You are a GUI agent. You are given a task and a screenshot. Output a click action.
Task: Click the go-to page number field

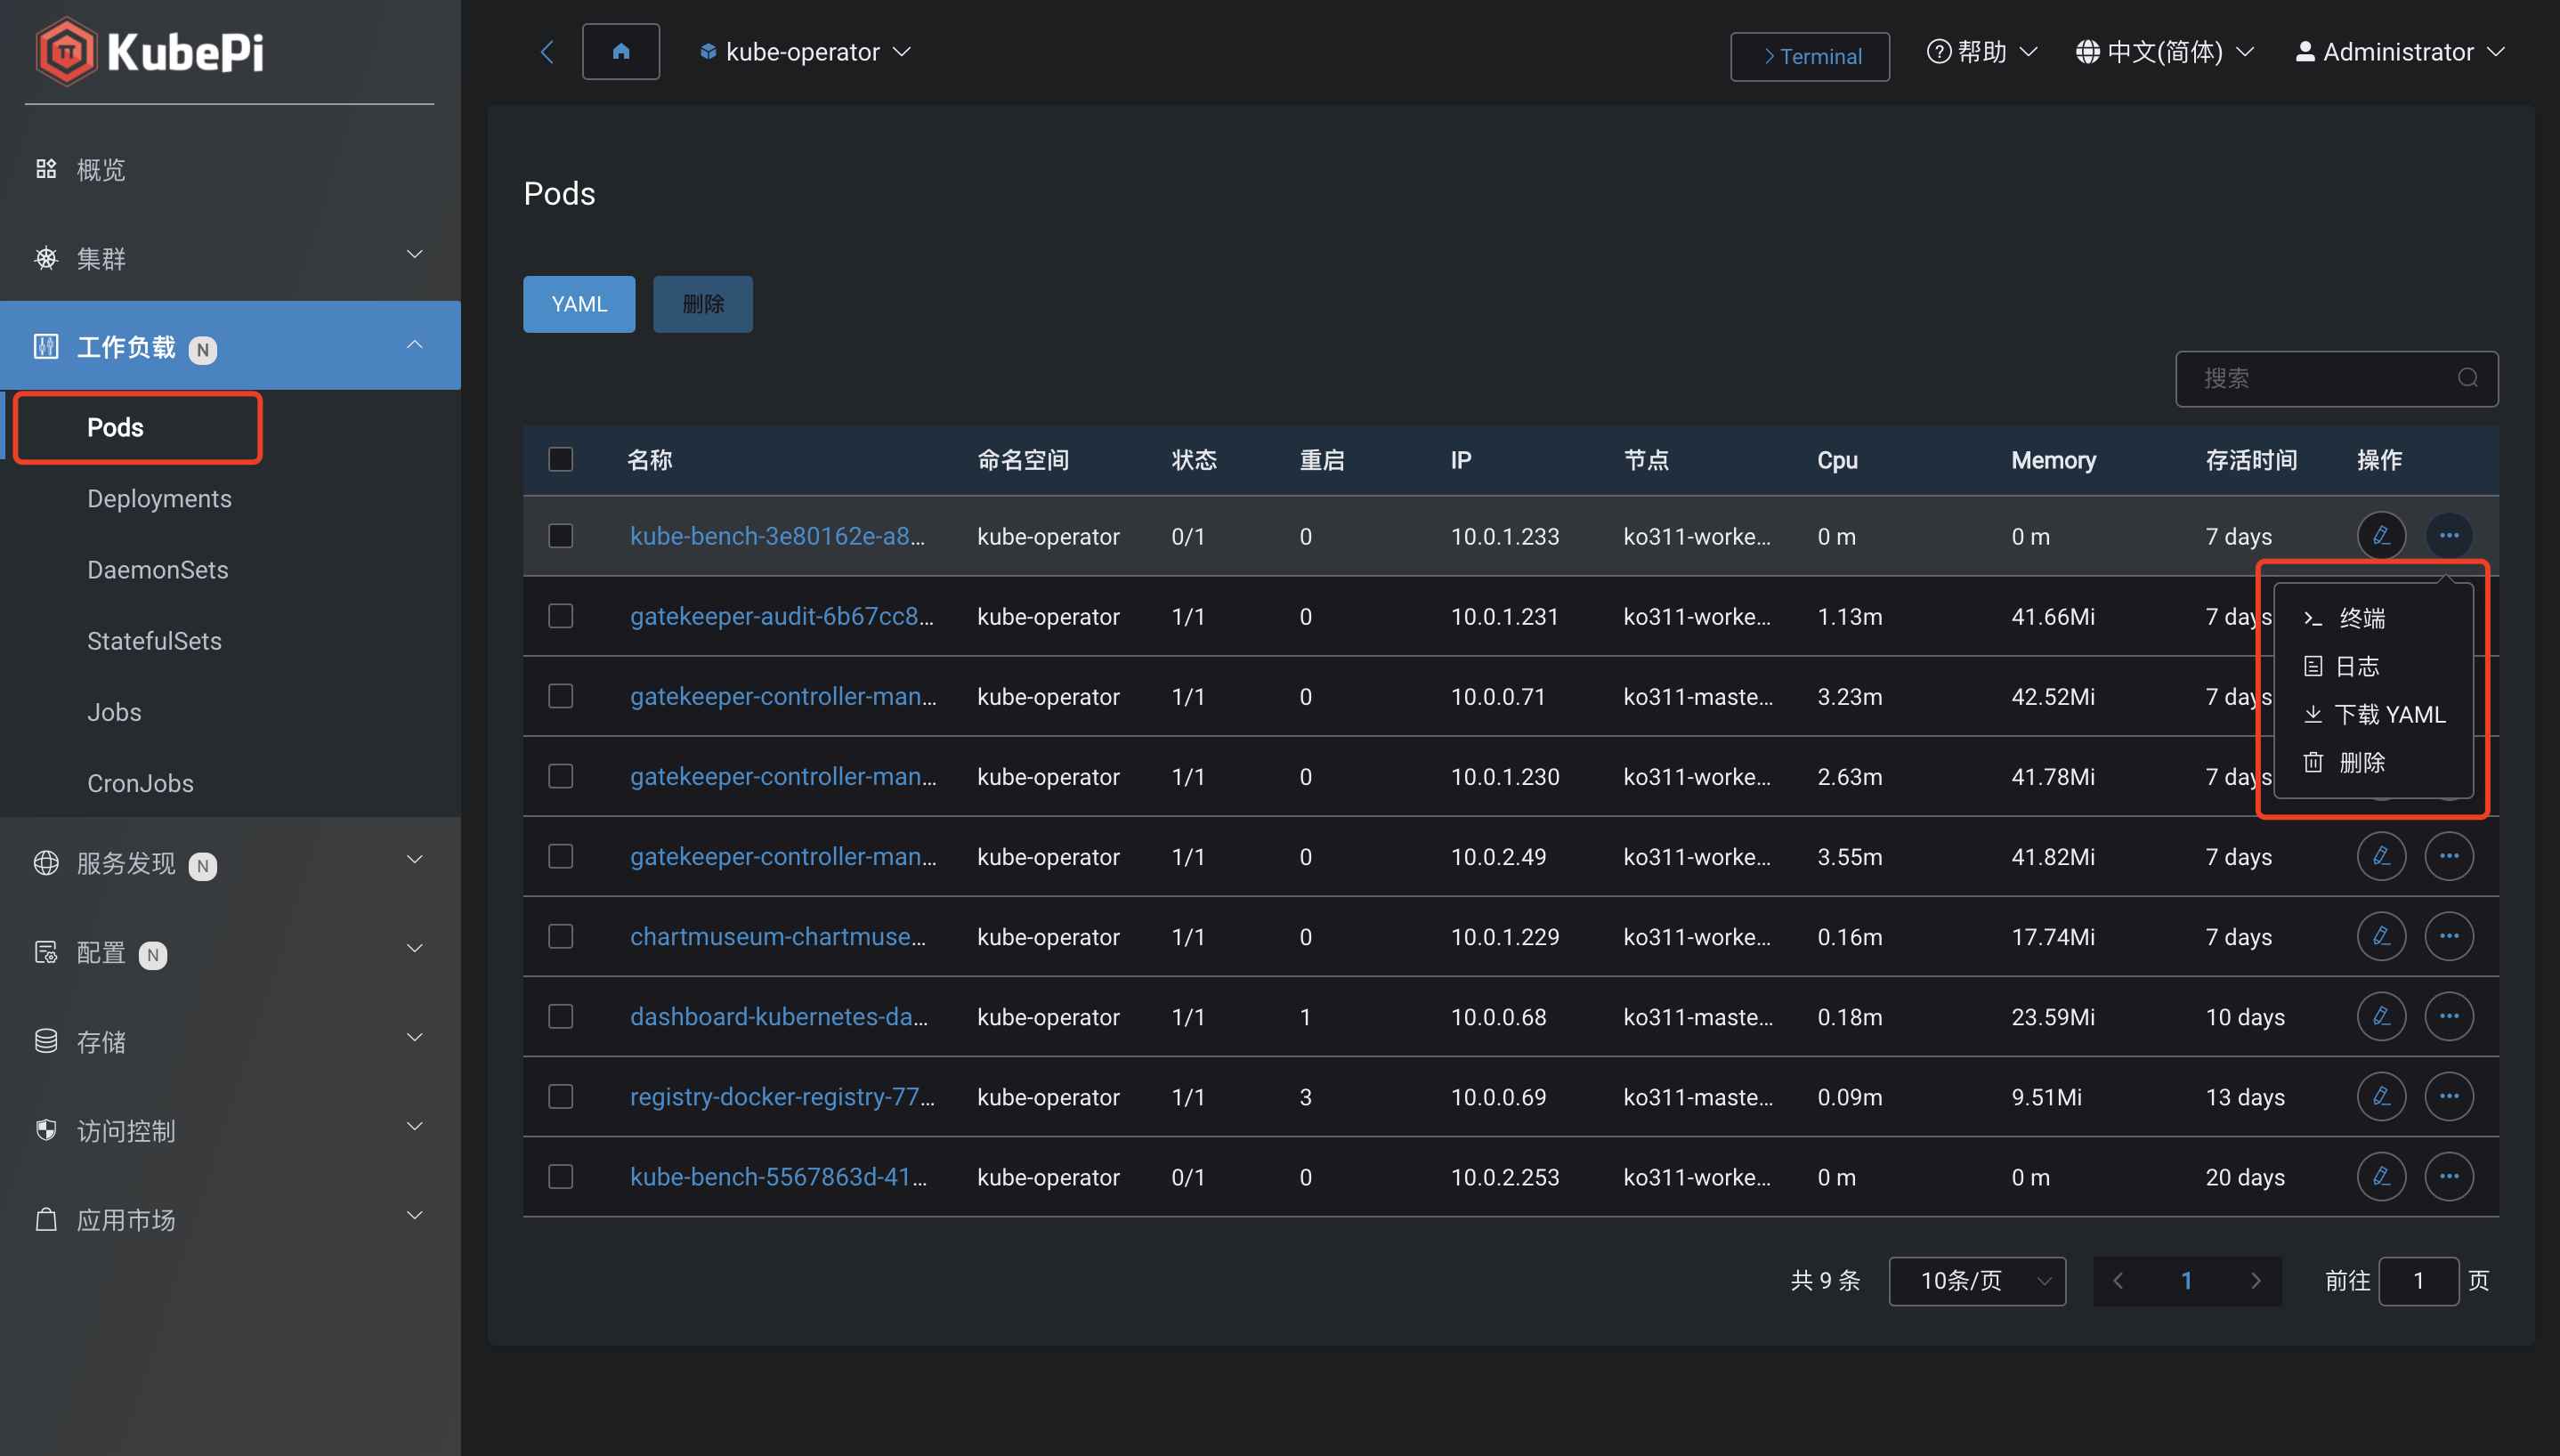[2419, 1281]
